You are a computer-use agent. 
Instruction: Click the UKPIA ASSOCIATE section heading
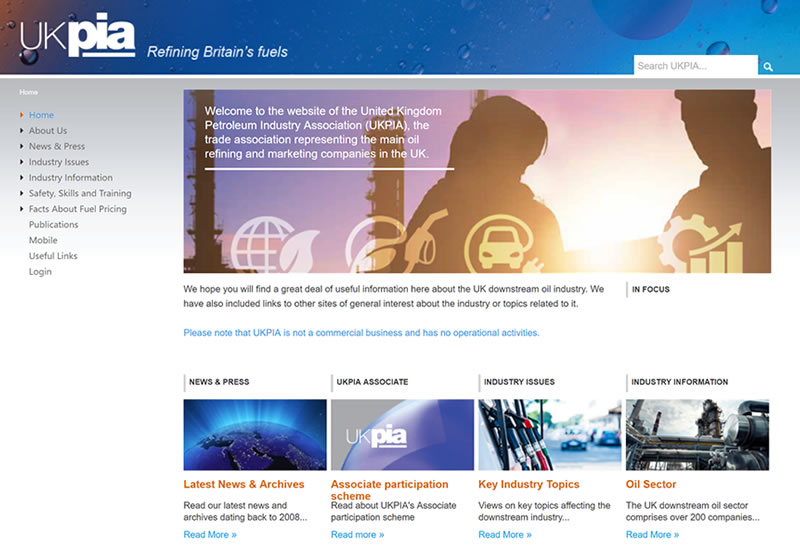(372, 382)
